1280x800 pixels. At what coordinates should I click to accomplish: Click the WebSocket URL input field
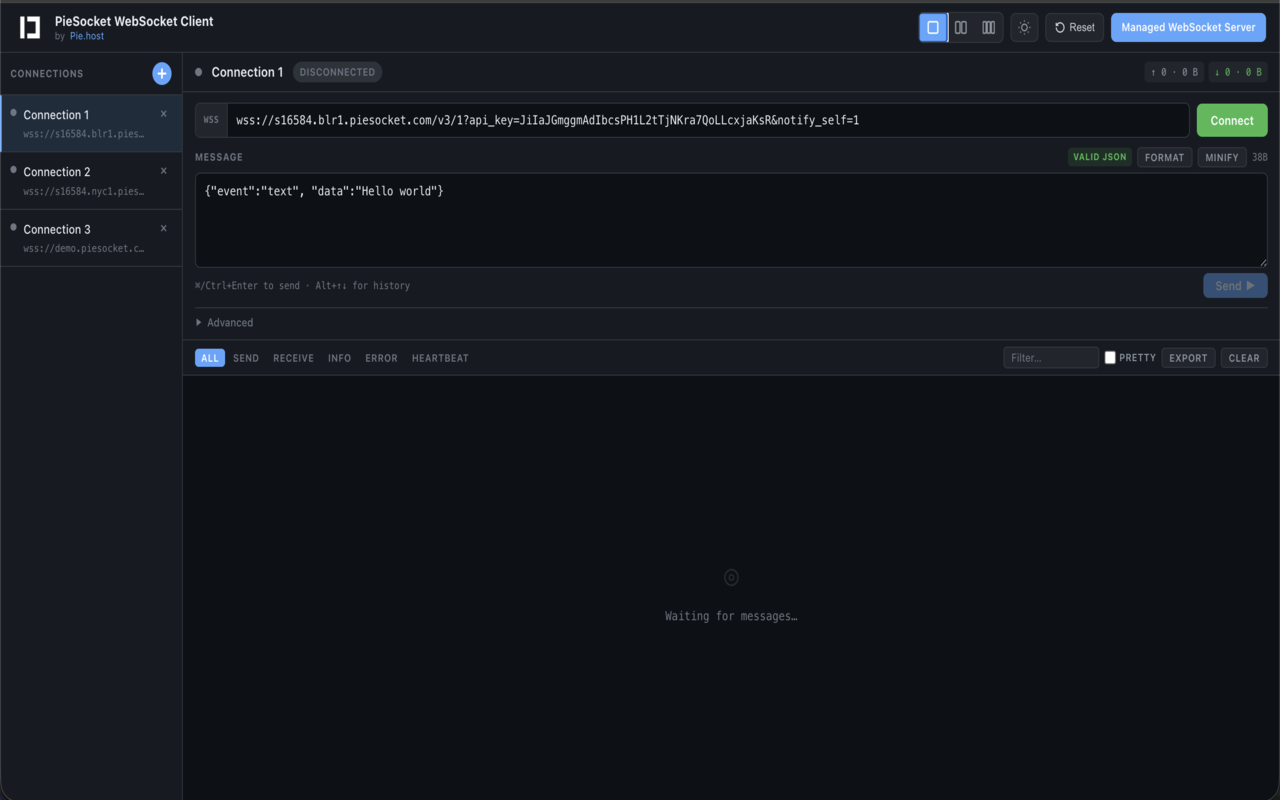click(x=708, y=120)
